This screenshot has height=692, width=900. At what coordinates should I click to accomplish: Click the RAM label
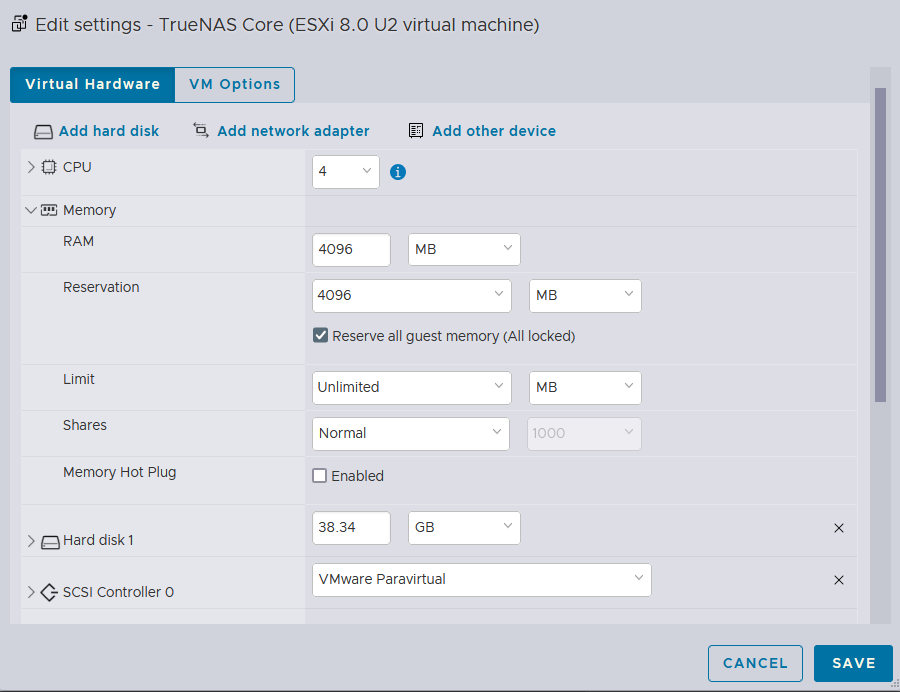[78, 241]
